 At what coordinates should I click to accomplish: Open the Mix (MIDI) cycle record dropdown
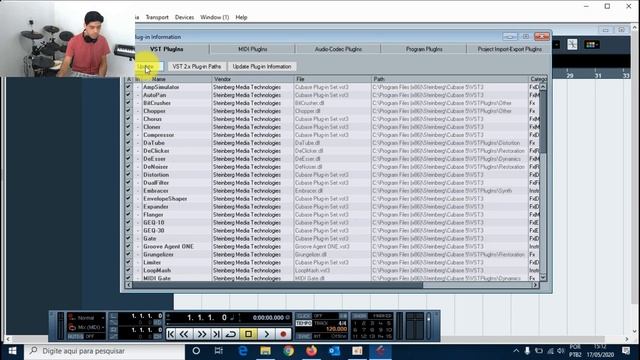tap(87, 327)
